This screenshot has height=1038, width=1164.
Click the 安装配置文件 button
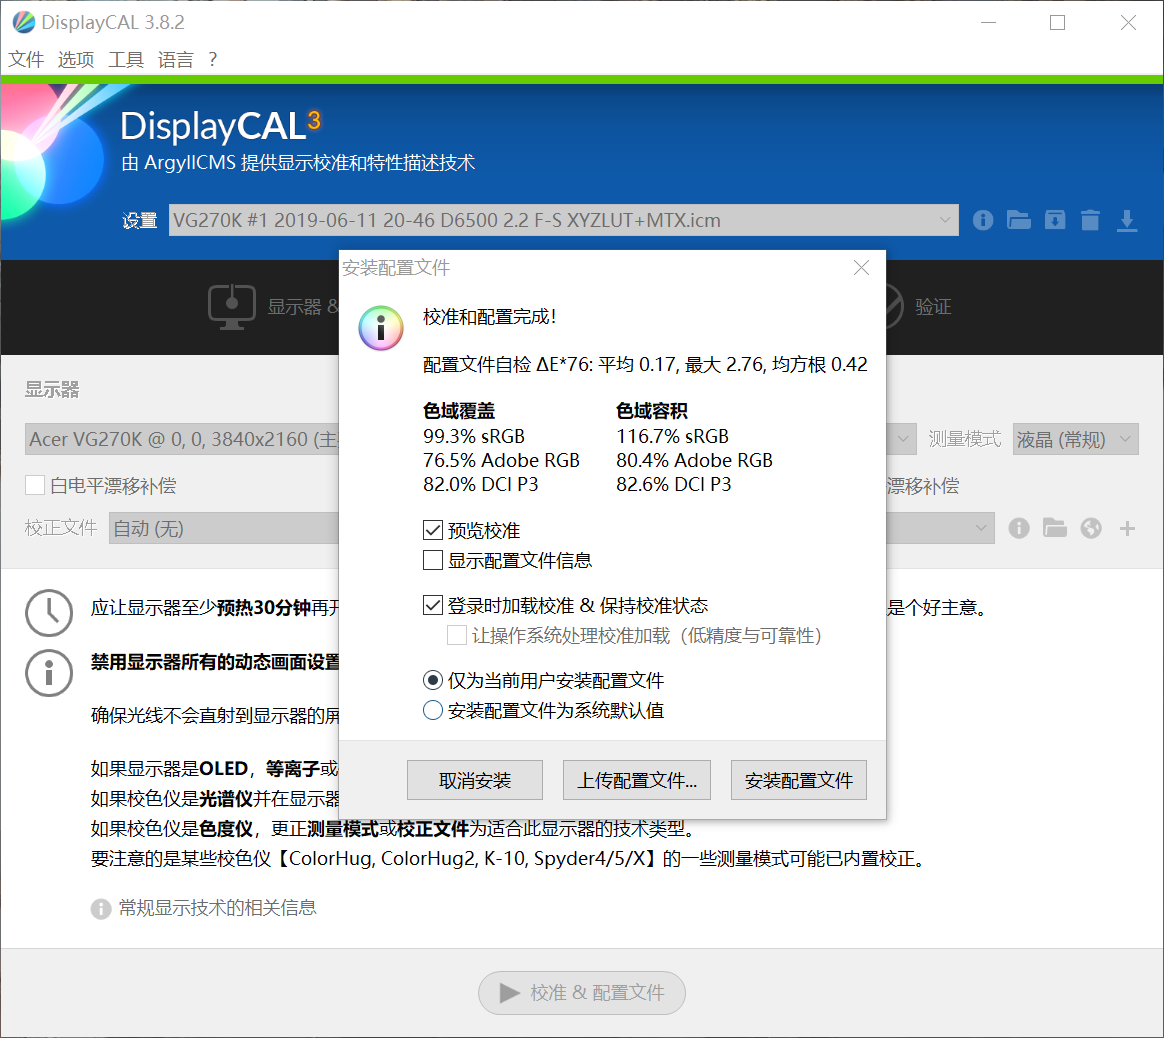(x=799, y=780)
